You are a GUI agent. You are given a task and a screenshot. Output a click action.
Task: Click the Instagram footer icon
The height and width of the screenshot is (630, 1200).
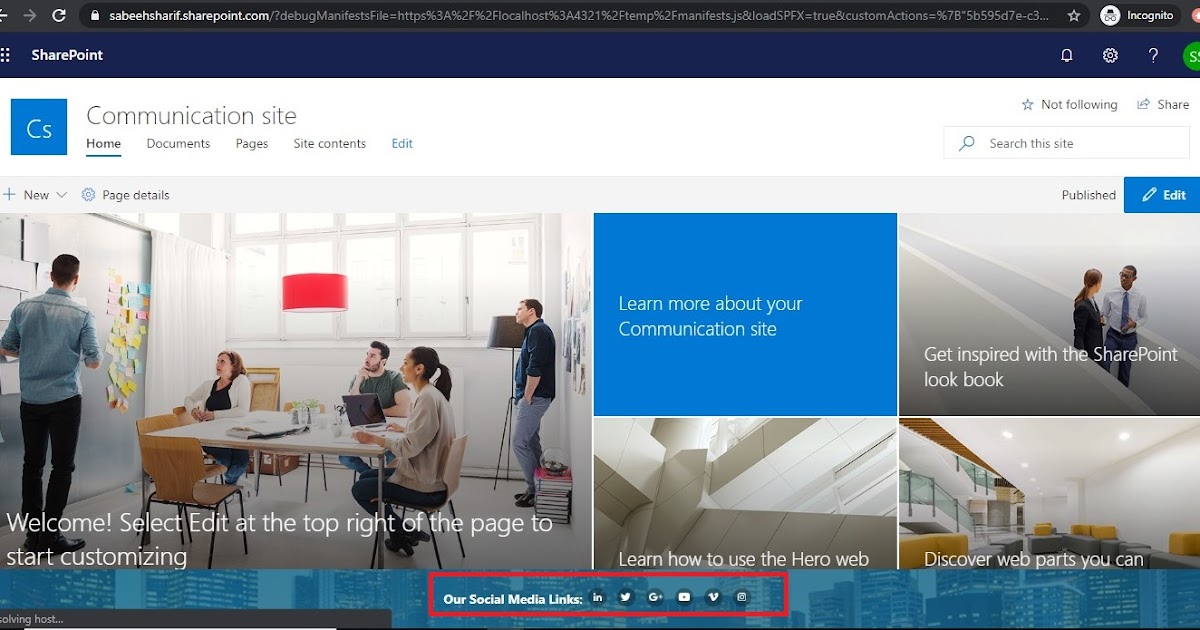(741, 596)
